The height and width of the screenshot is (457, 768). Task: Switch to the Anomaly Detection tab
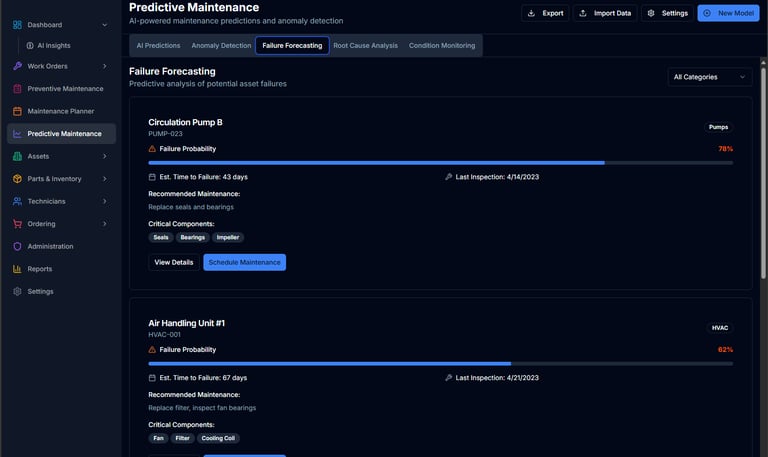221,46
